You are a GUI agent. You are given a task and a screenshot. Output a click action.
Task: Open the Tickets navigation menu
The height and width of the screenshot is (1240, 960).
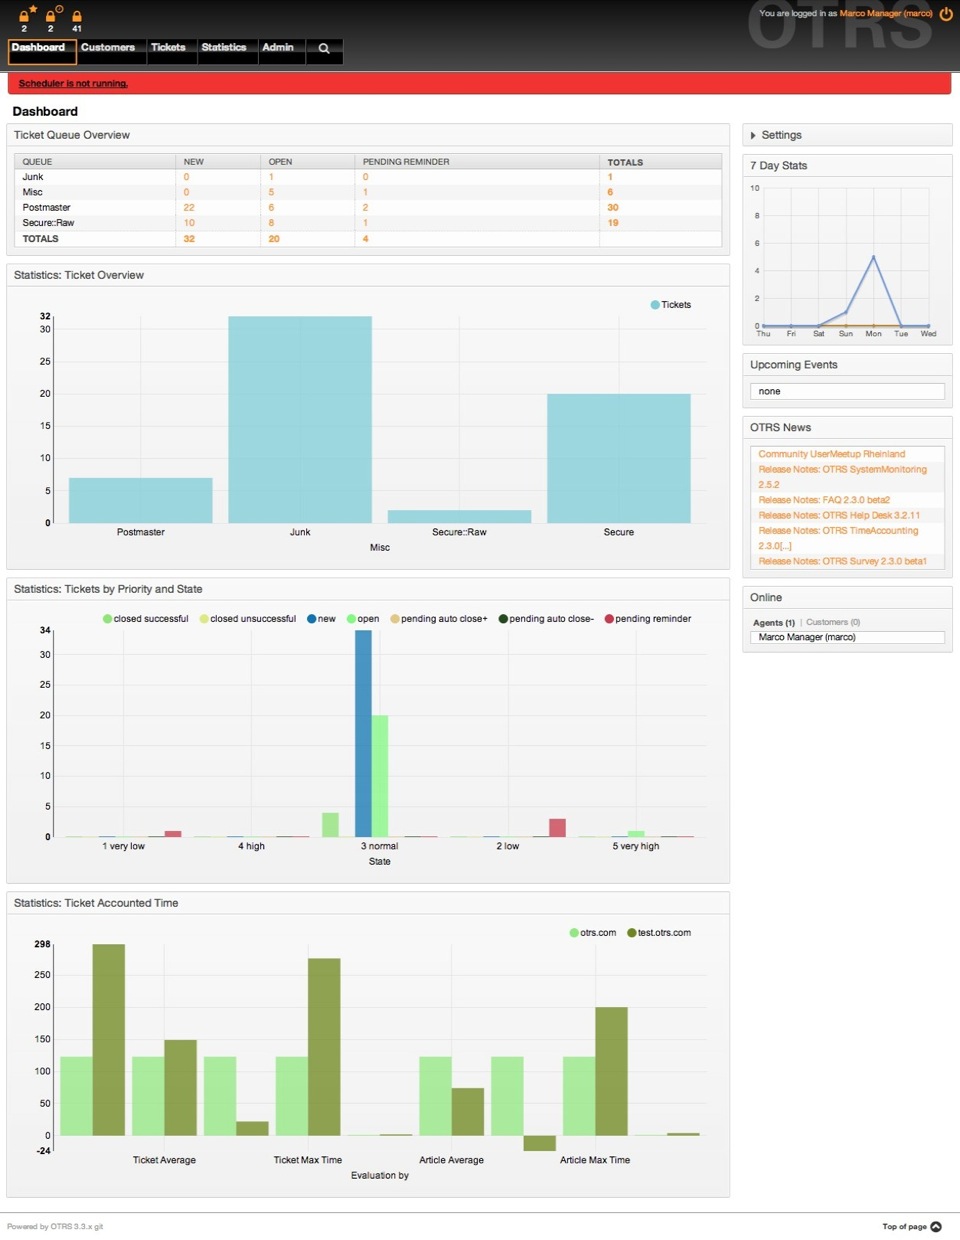pos(168,48)
